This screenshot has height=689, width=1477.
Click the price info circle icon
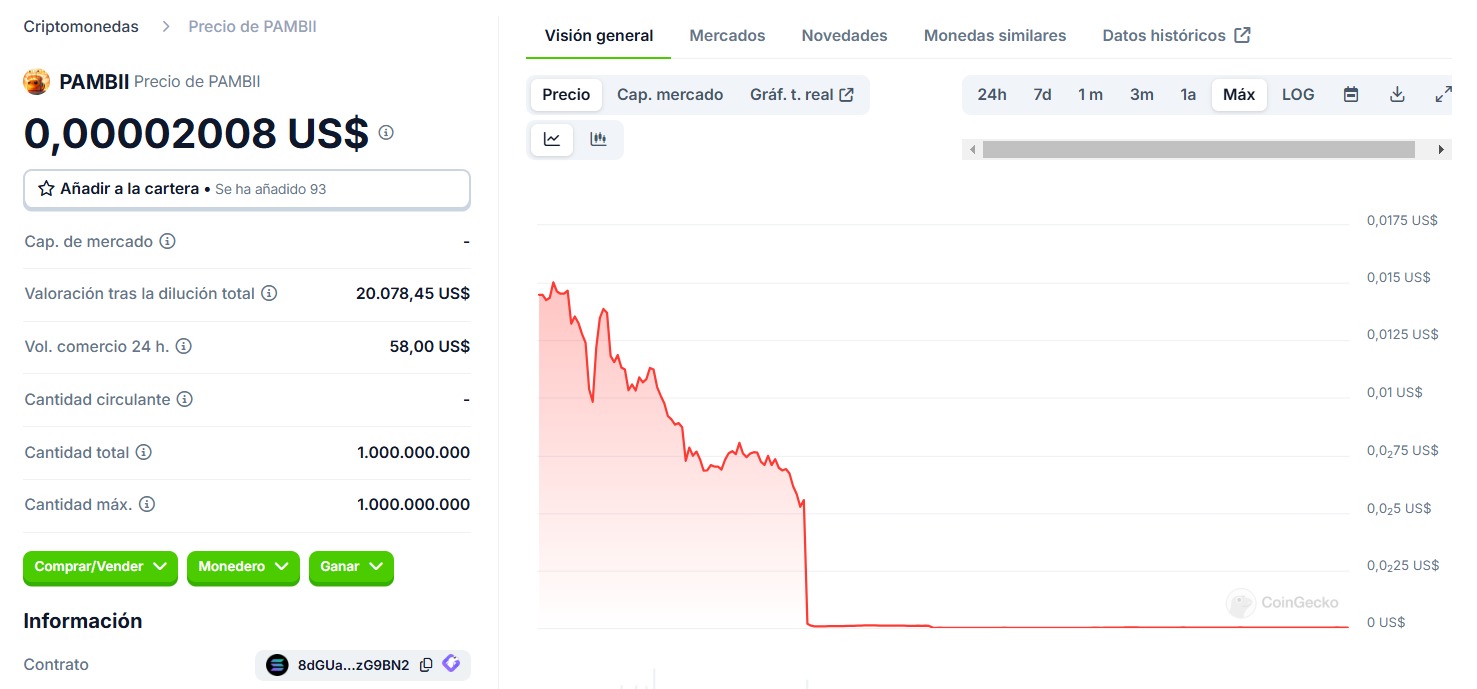386,132
